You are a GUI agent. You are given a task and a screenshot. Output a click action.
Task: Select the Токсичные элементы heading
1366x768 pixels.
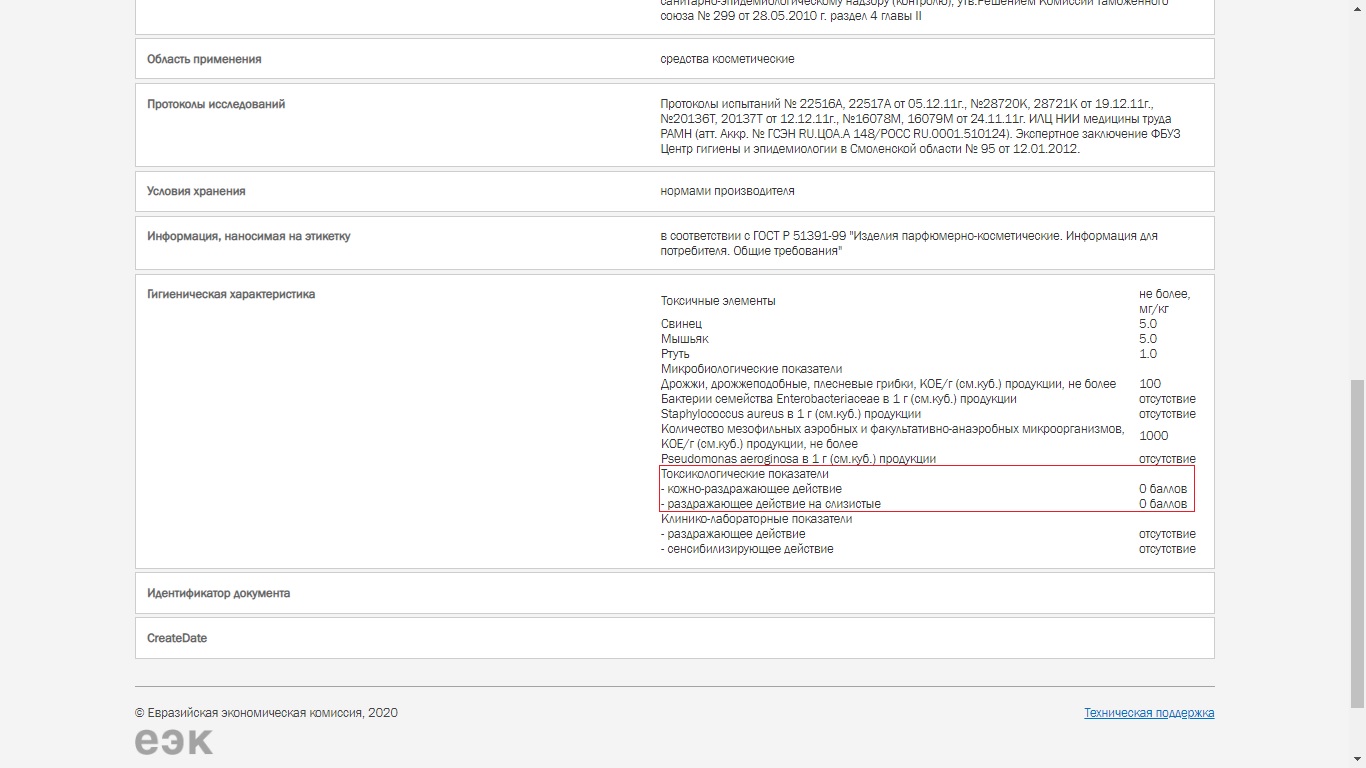tap(718, 301)
